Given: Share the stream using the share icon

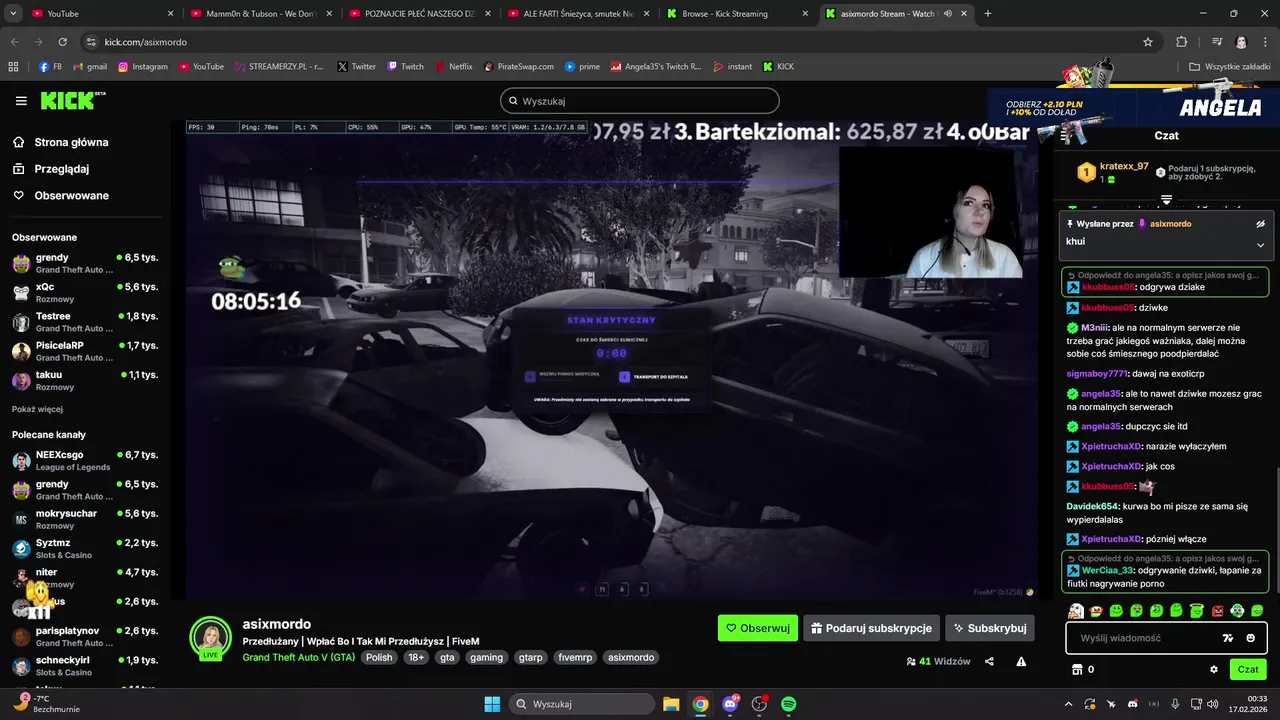Looking at the screenshot, I should [x=989, y=661].
